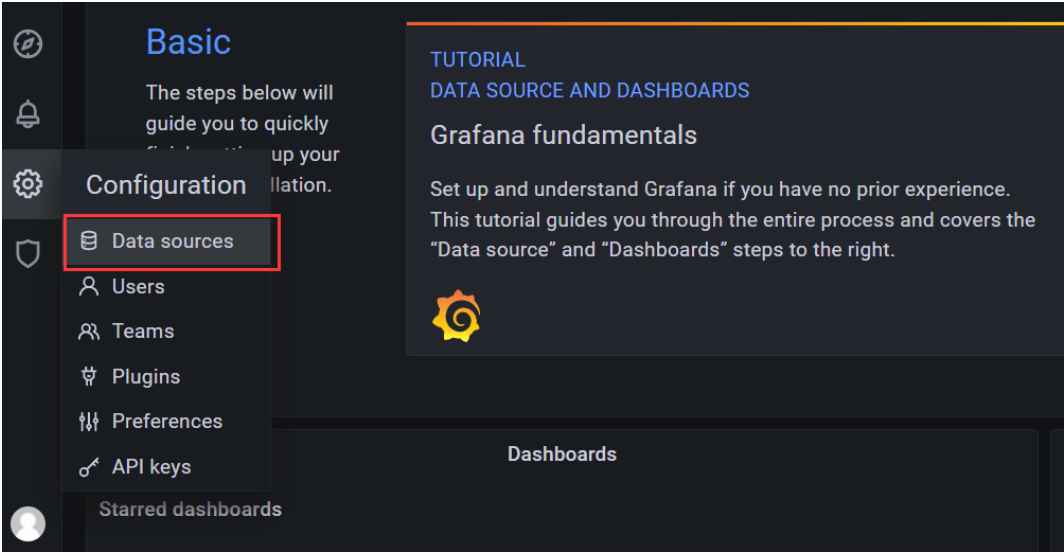1064x556 pixels.
Task: Open the Alerting bell icon
Action: pyautogui.click(x=28, y=113)
